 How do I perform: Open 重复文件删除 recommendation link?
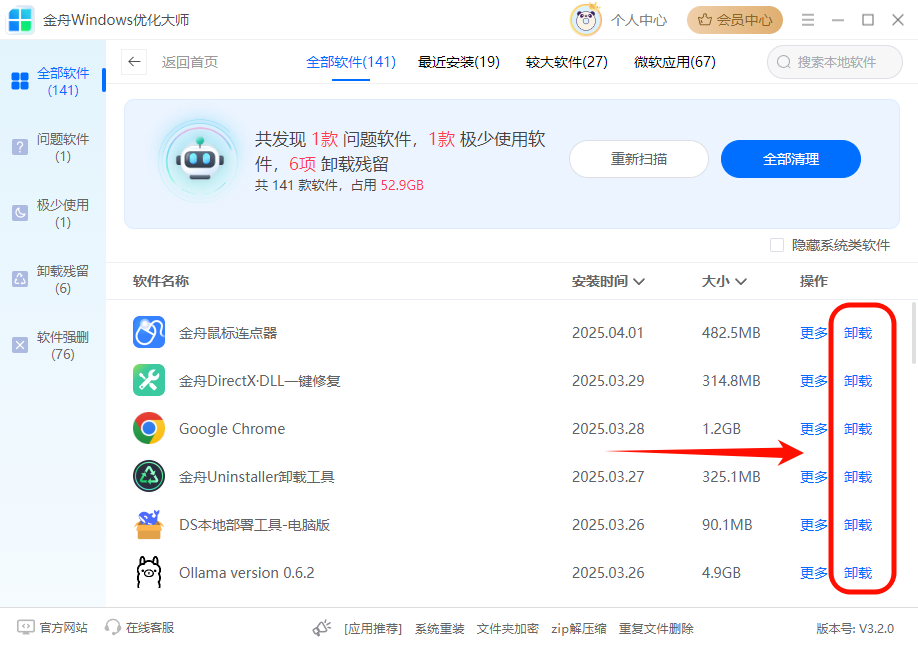pos(656,628)
